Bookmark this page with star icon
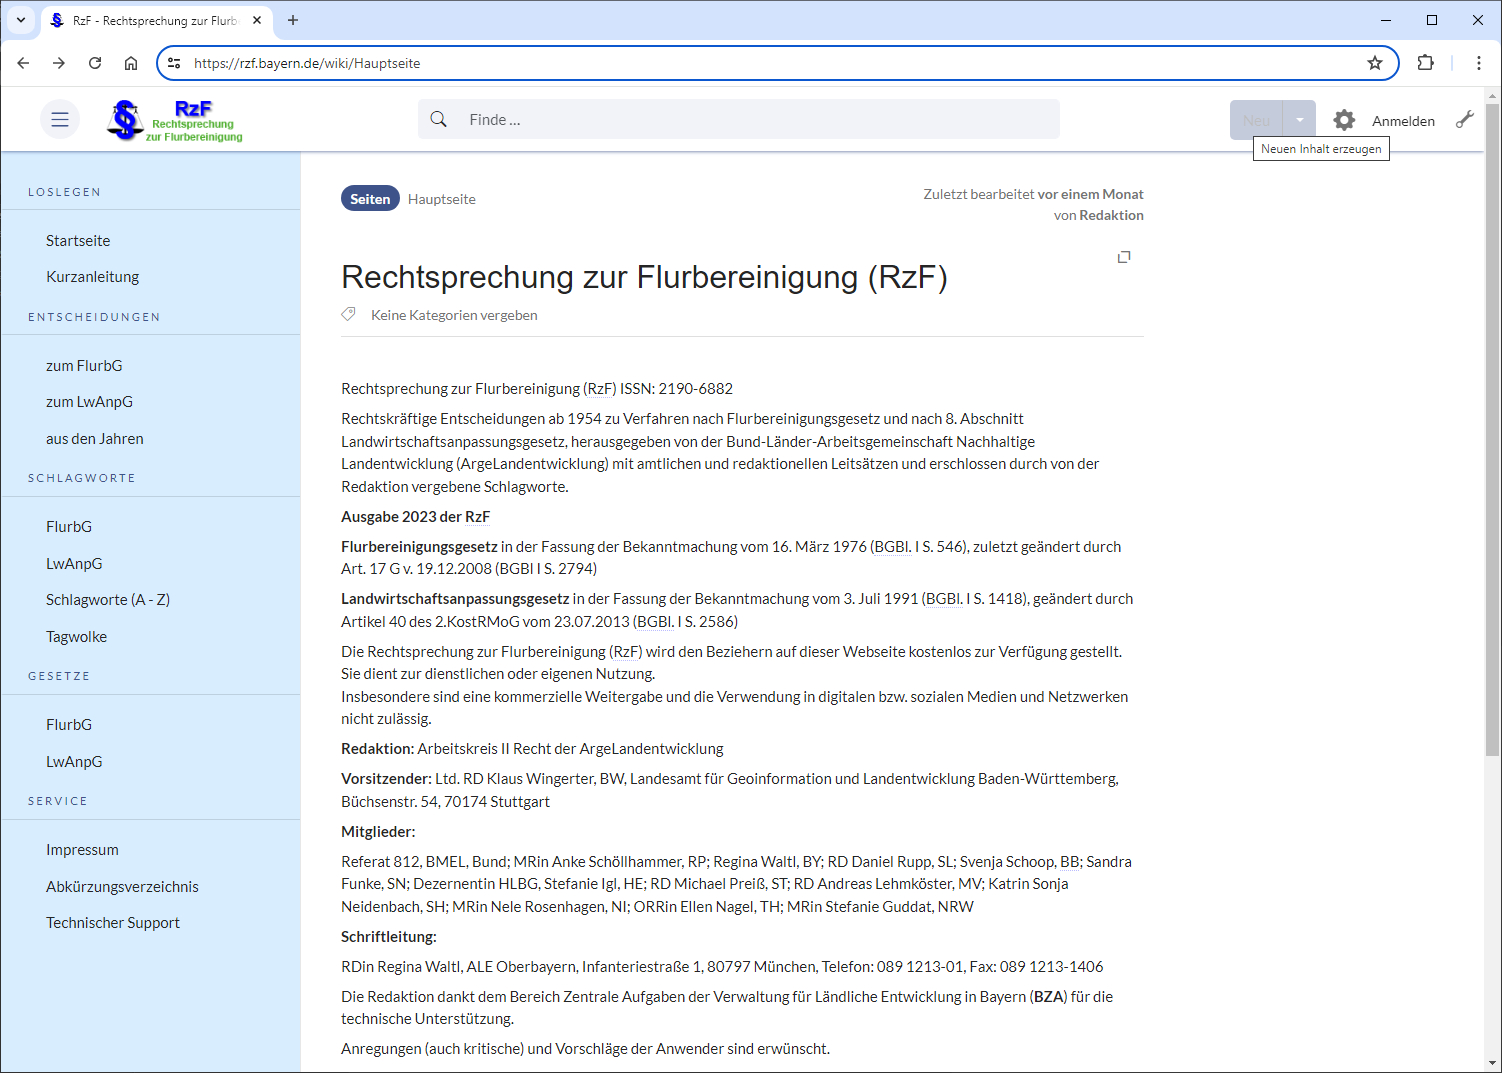The image size is (1502, 1073). (1375, 63)
